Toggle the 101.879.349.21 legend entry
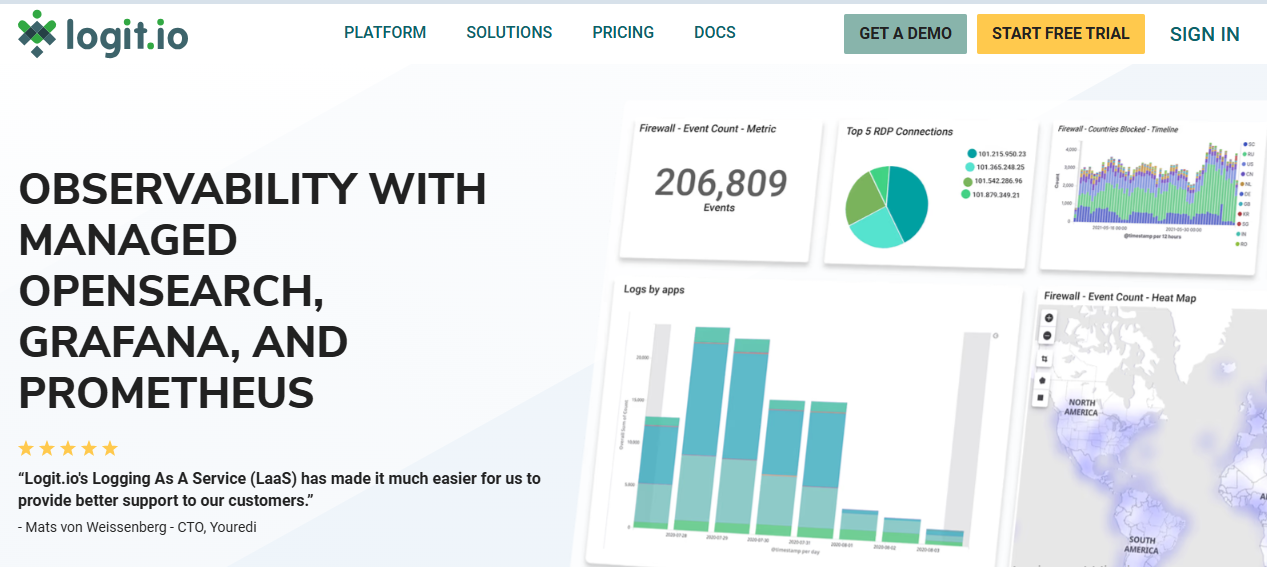 coord(966,194)
